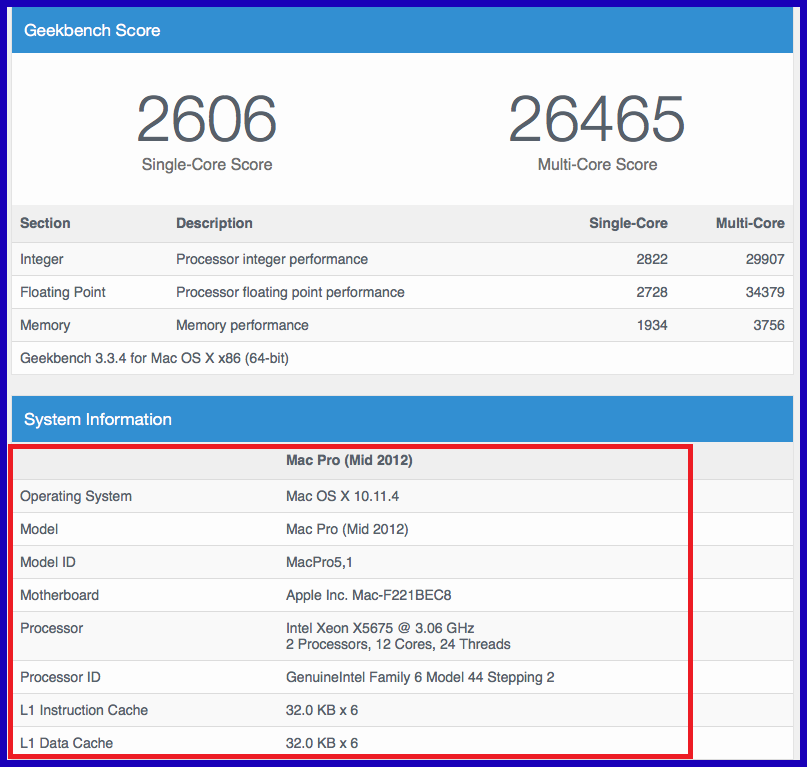Screen dimensions: 807x767
Task: Select the 'Mac OS X 10.11.4' value
Action: [342, 496]
